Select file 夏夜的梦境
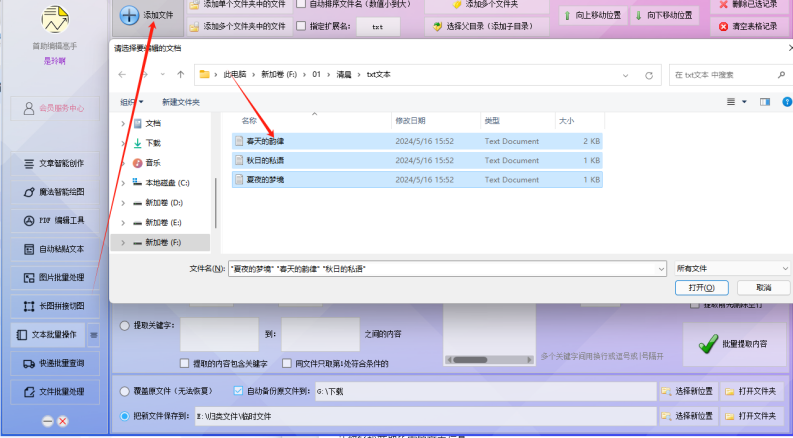 click(417, 180)
